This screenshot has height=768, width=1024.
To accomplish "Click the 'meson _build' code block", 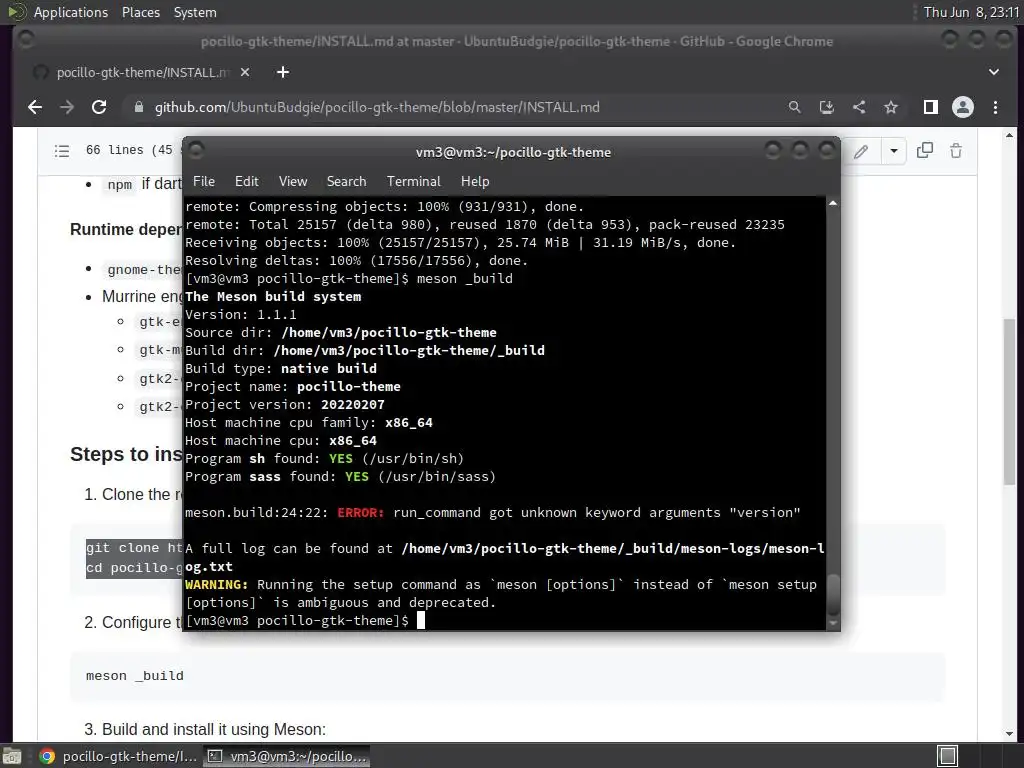I will [507, 676].
